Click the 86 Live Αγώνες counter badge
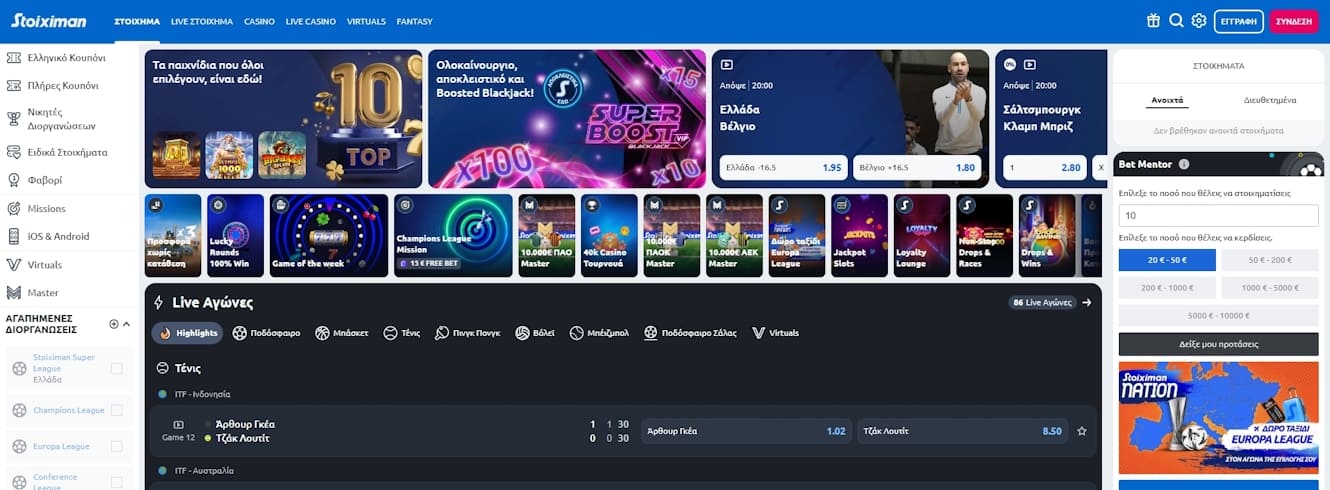The height and width of the screenshot is (490, 1330). point(1042,302)
